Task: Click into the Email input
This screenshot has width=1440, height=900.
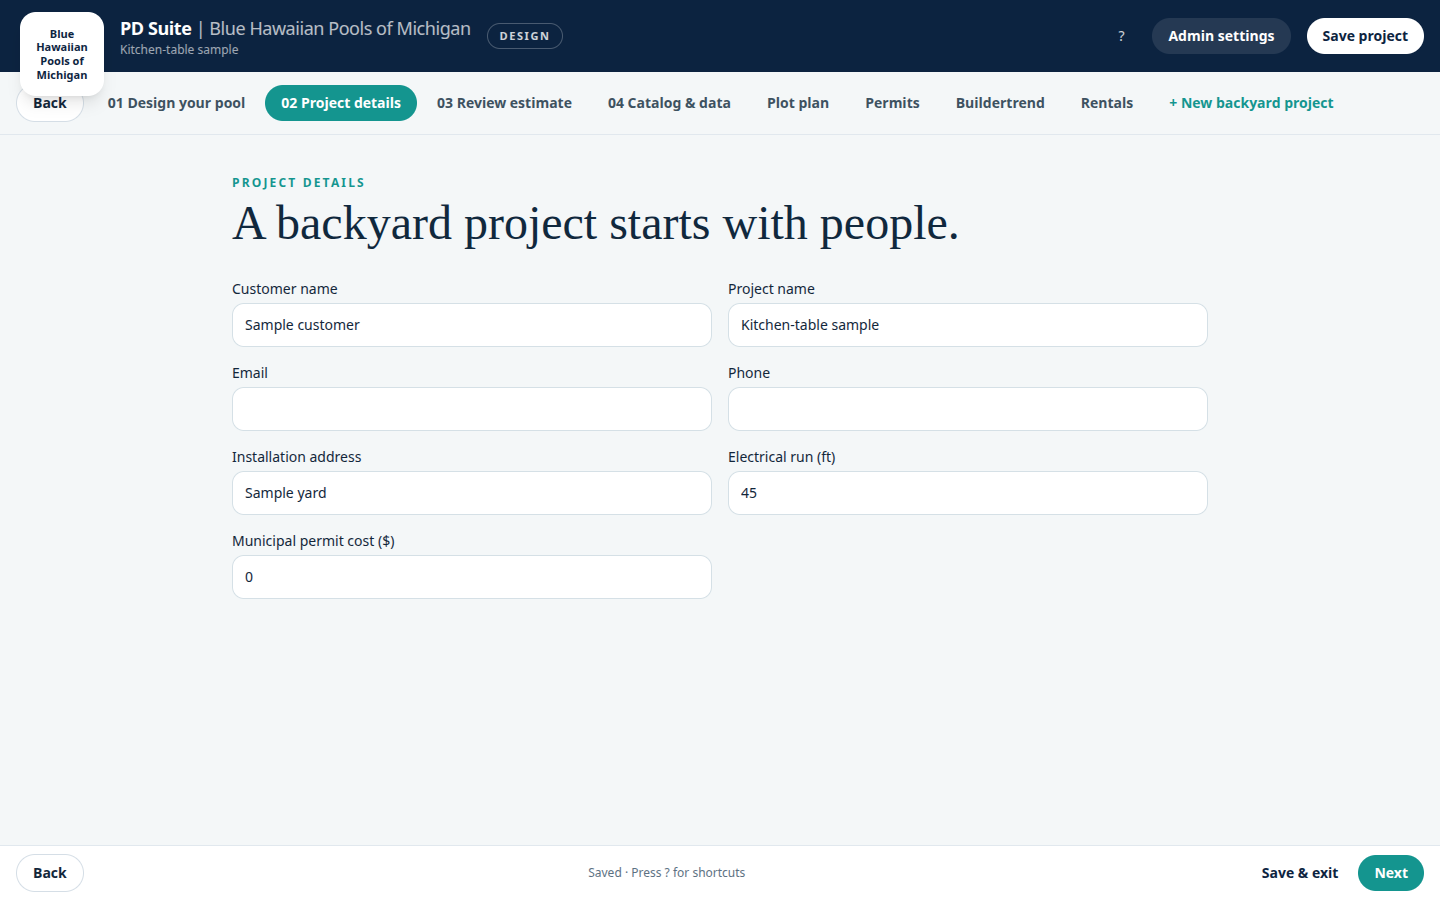Action: tap(472, 409)
